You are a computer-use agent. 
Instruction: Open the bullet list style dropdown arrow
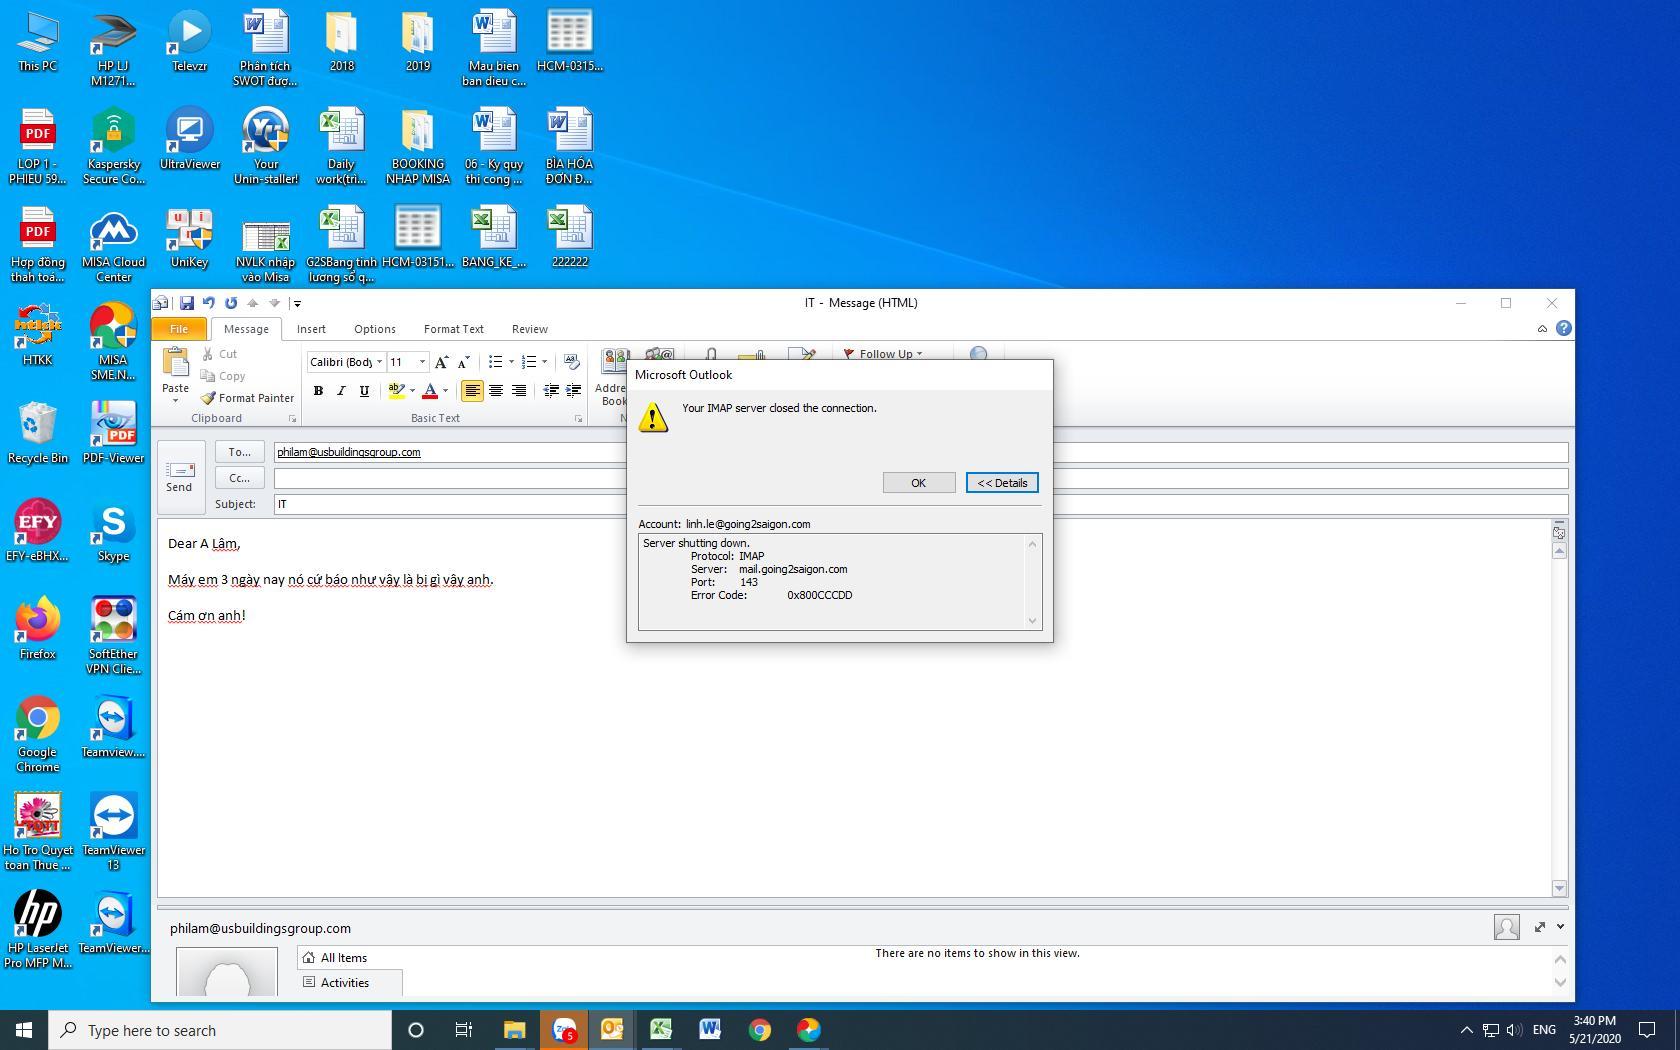click(511, 362)
